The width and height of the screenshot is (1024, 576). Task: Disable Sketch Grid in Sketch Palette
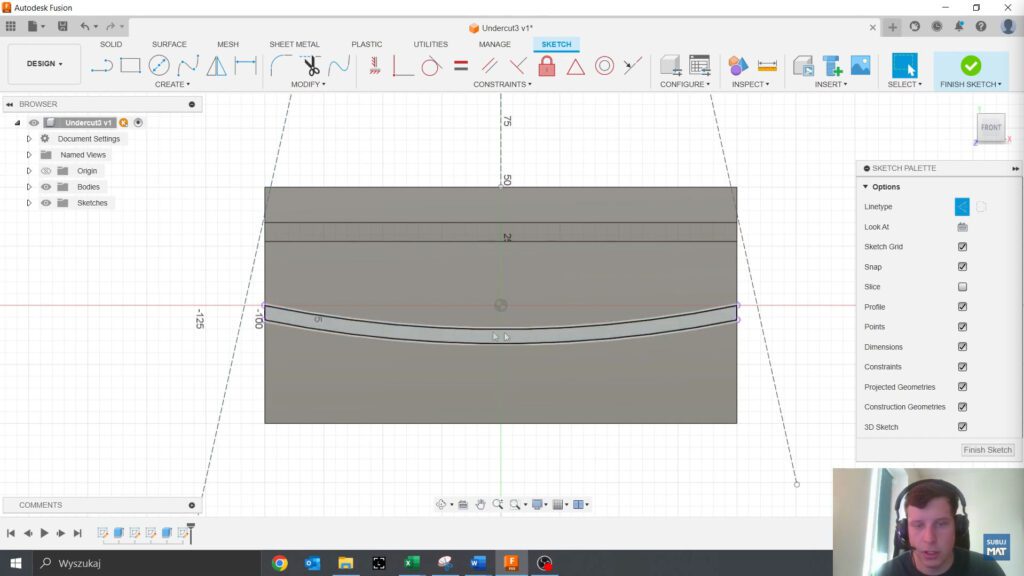pos(962,247)
